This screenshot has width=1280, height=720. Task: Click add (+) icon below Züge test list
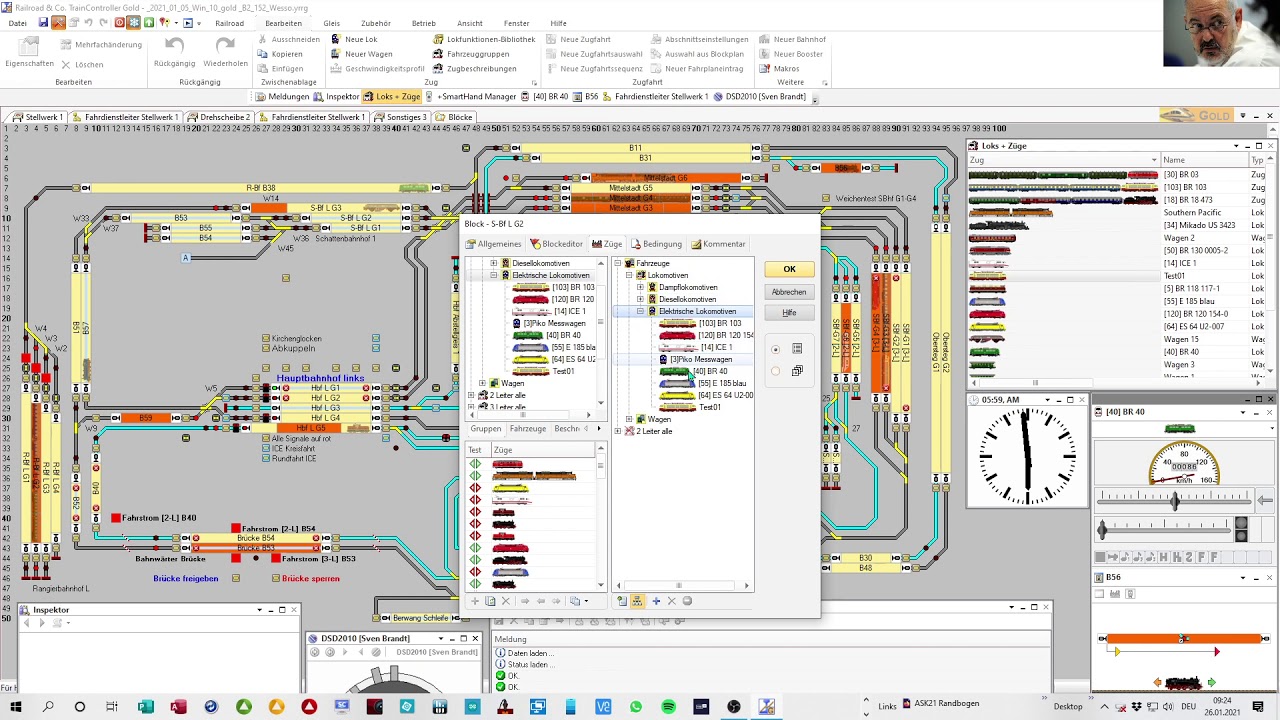click(x=475, y=601)
